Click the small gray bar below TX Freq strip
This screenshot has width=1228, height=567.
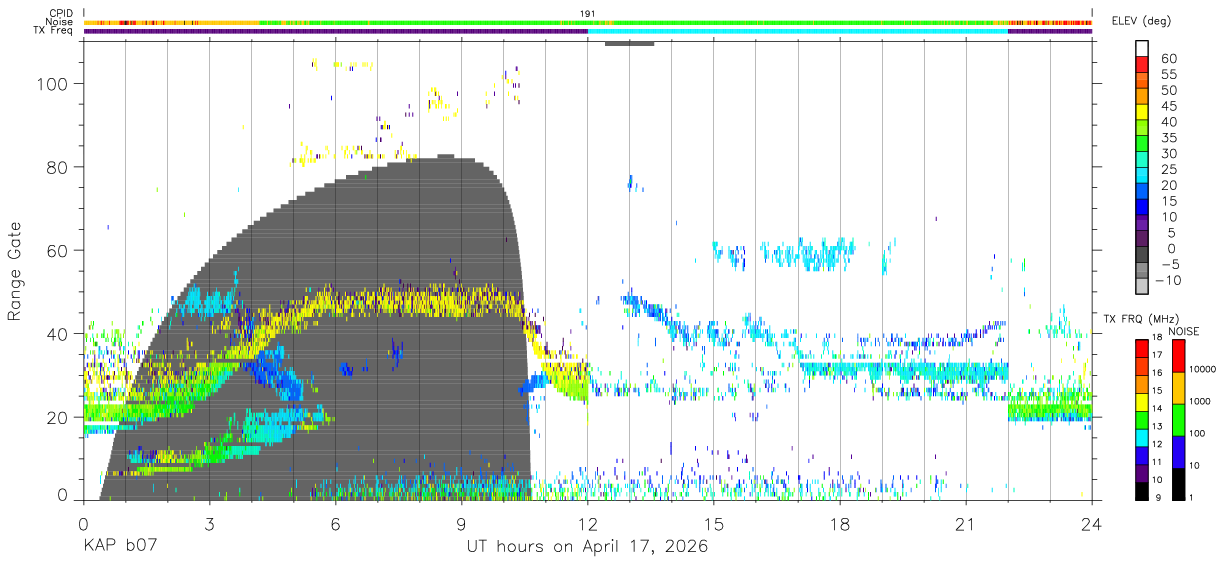(630, 43)
